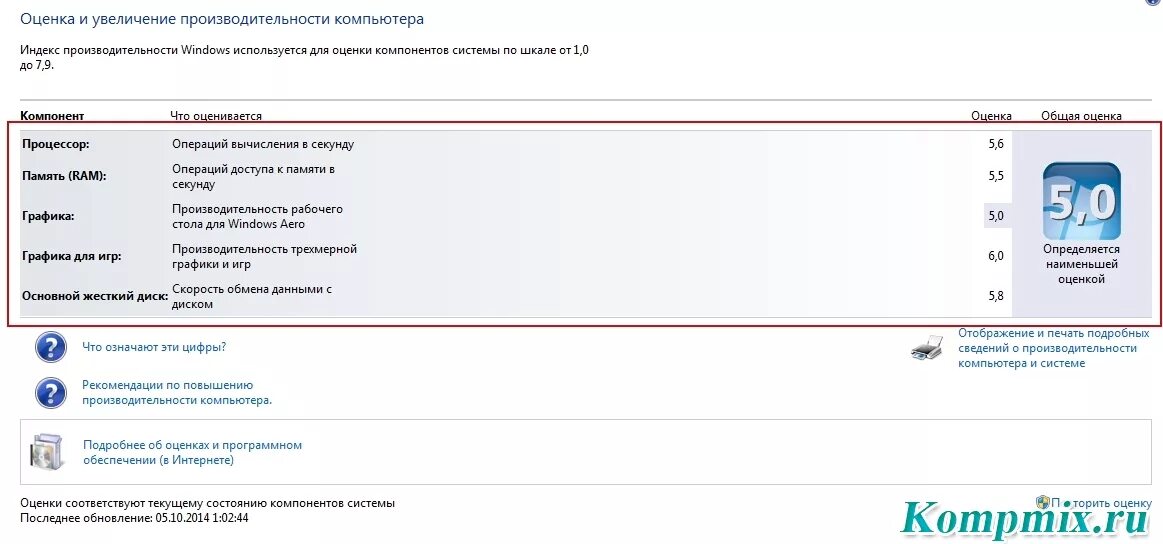The width and height of the screenshot is (1163, 544).
Task: Click the highlighted 5,0 graphics score
Action: tap(996, 216)
